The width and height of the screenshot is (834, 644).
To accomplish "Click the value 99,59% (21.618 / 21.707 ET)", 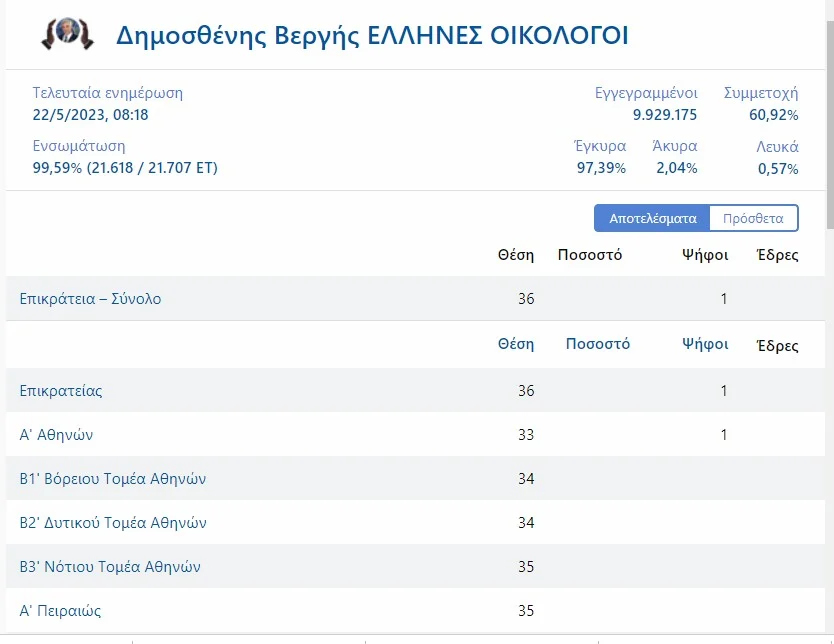I will coord(125,168).
